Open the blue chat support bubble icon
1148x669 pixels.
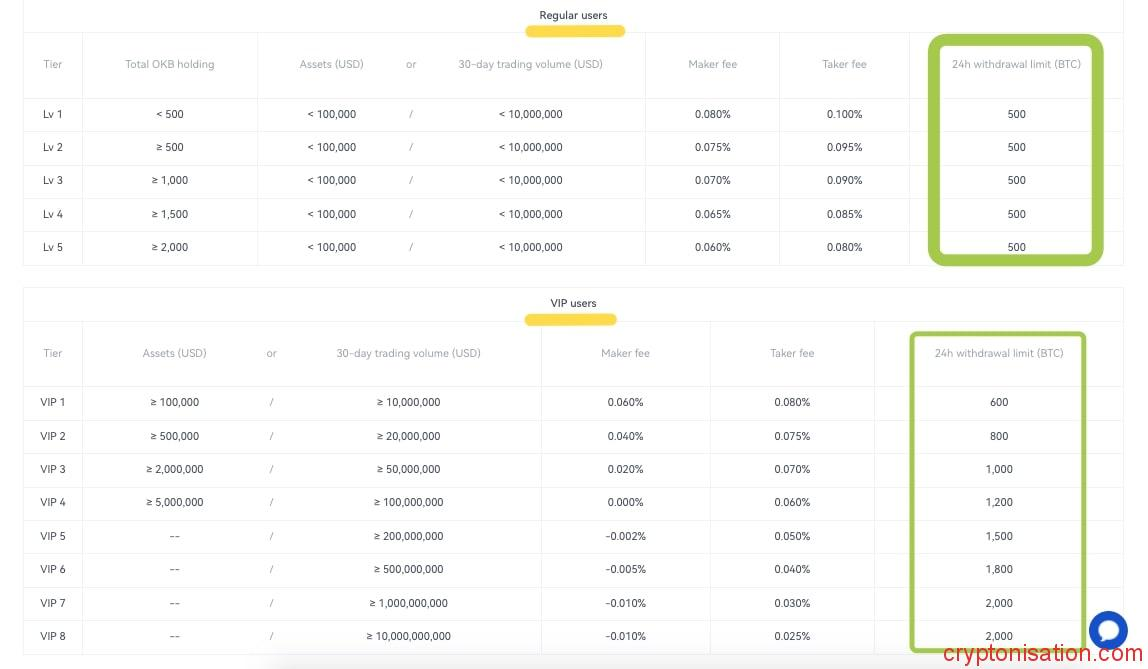point(1108,631)
